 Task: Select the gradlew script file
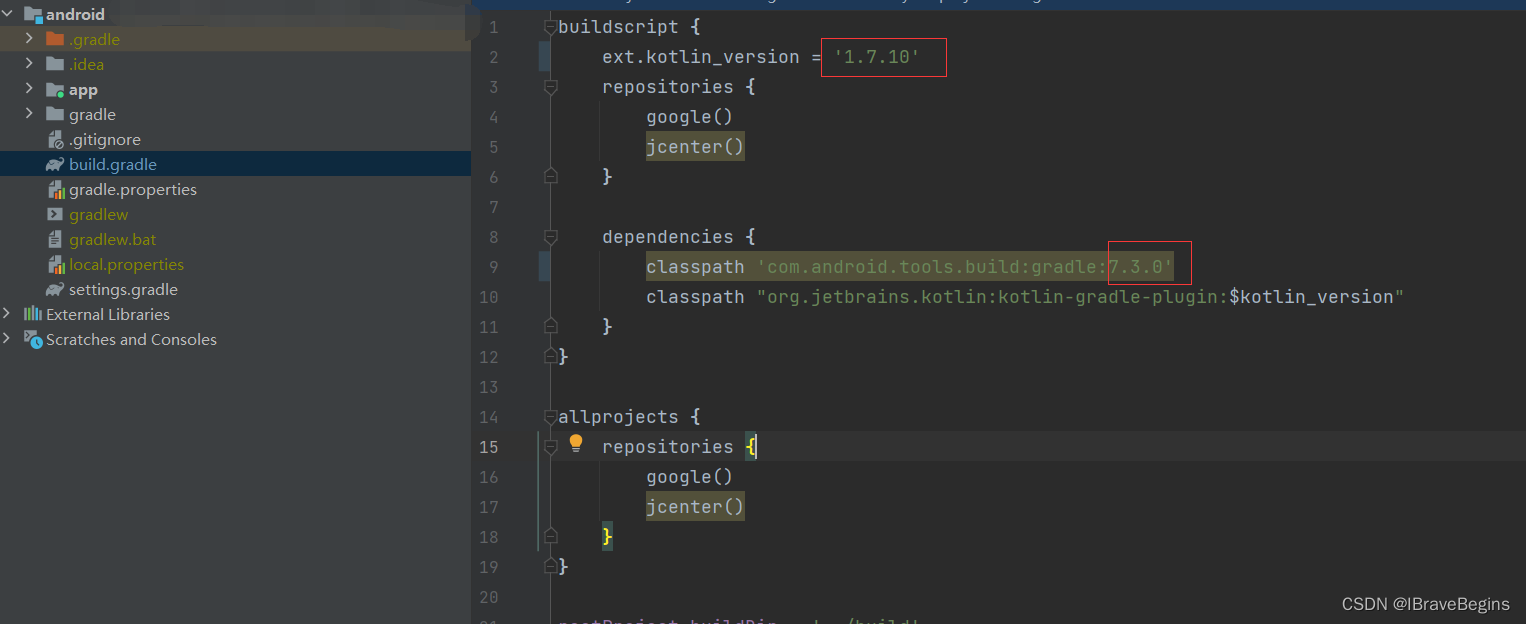tap(98, 214)
